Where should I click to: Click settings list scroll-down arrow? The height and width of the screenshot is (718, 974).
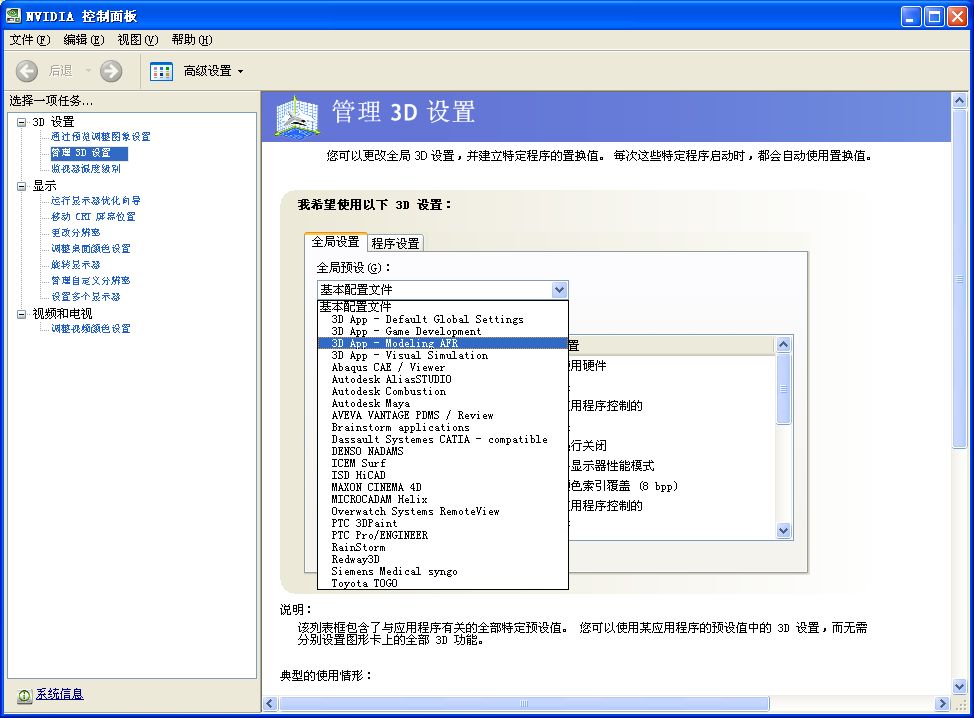pyautogui.click(x=783, y=530)
